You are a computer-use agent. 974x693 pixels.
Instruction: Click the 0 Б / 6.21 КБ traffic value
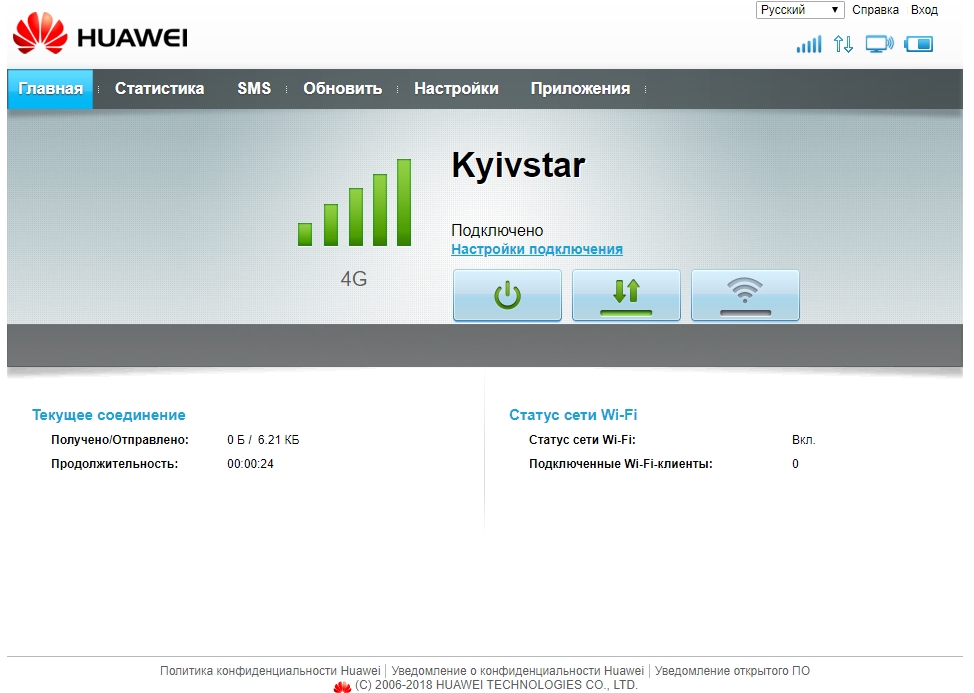[263, 440]
